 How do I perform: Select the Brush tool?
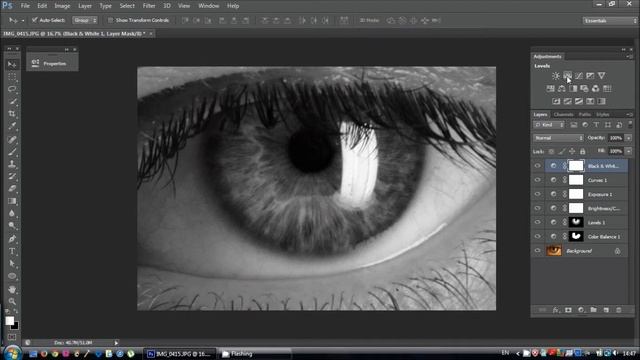[x=12, y=152]
